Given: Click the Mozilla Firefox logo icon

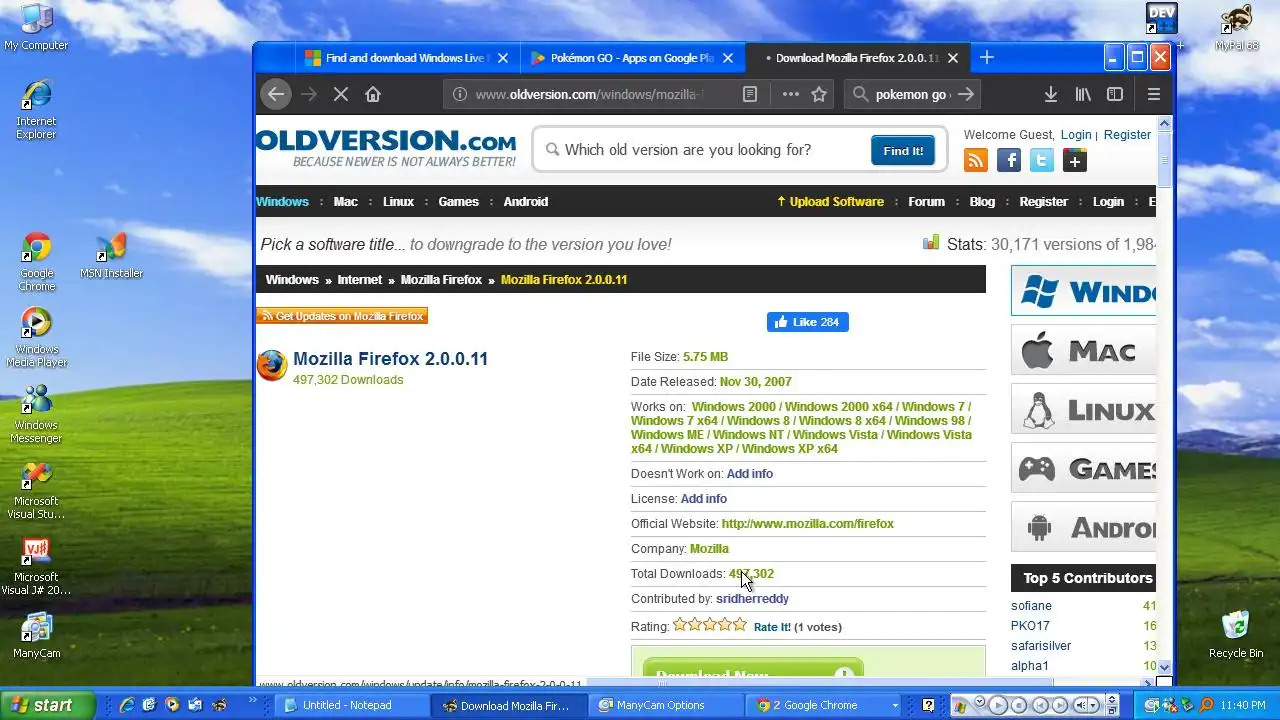Looking at the screenshot, I should pyautogui.click(x=272, y=365).
